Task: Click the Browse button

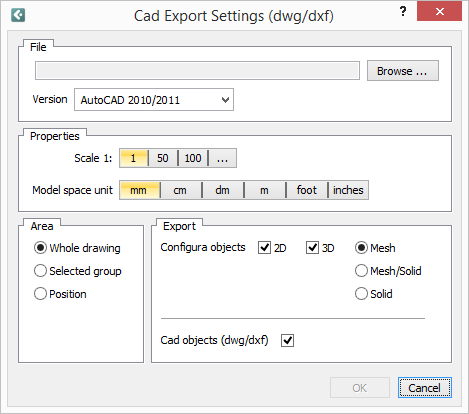Action: coord(403,71)
